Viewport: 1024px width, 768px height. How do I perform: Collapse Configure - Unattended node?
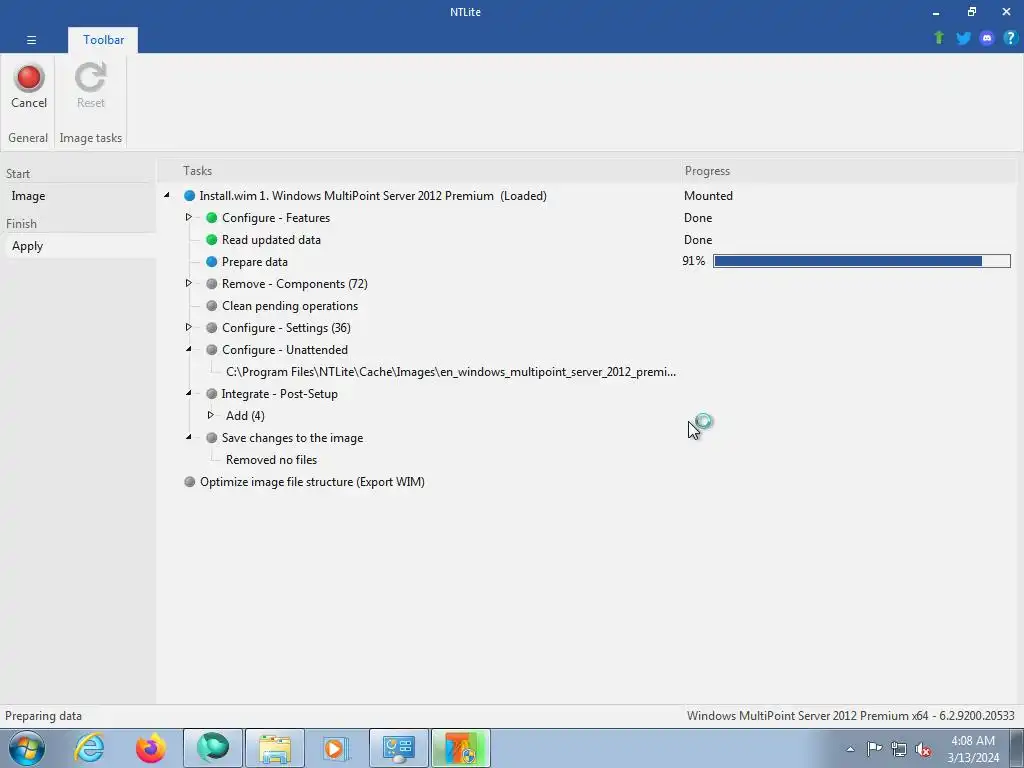(x=188, y=349)
